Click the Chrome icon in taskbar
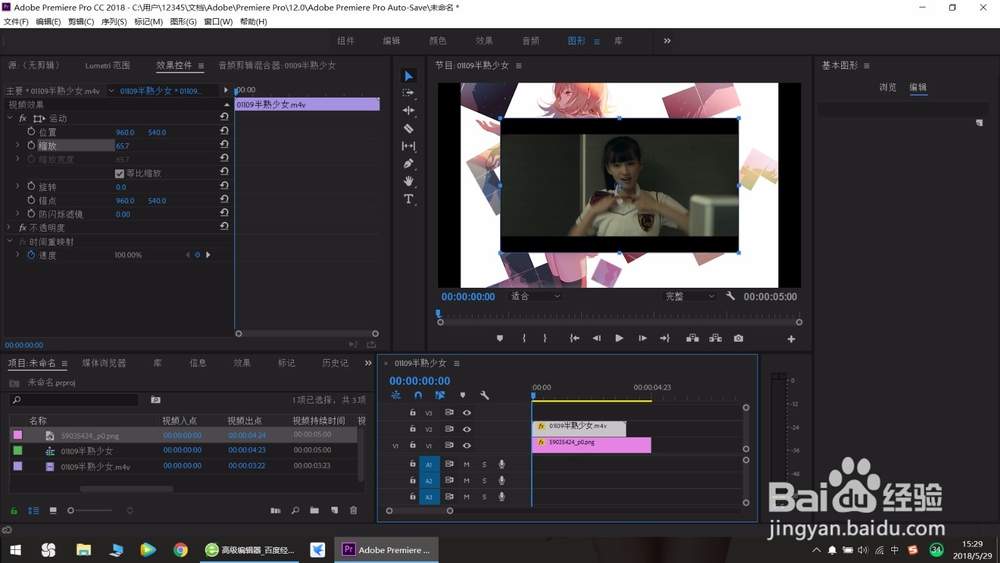Image resolution: width=1000 pixels, height=563 pixels. click(180, 550)
